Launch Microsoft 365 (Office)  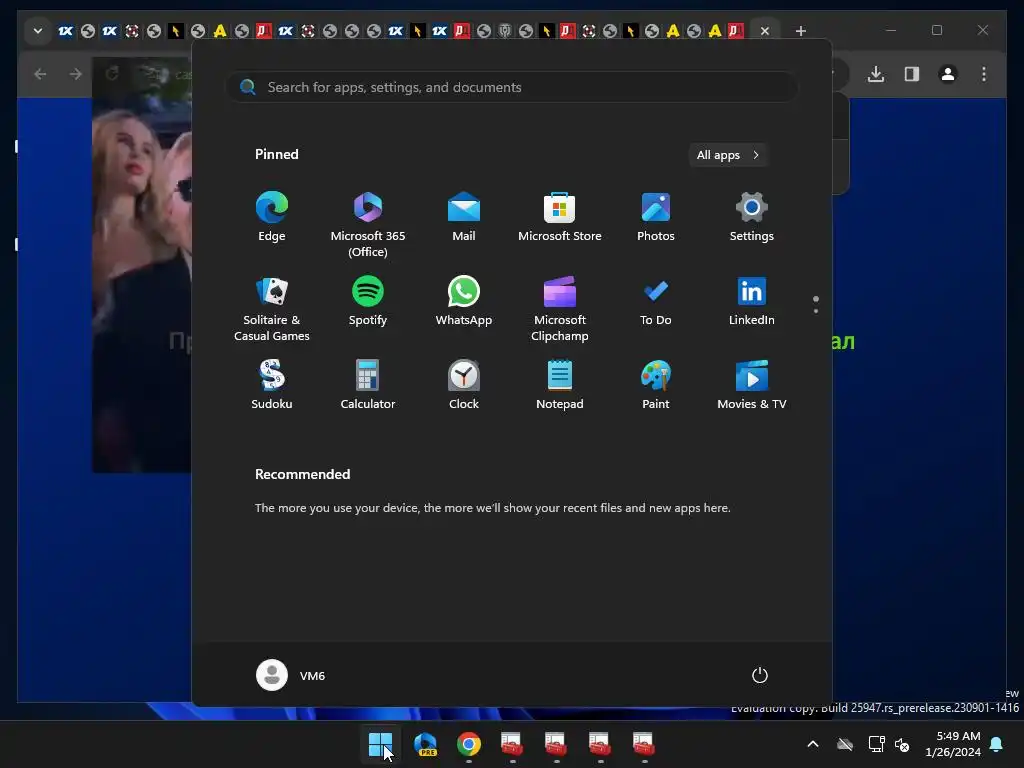(x=368, y=224)
